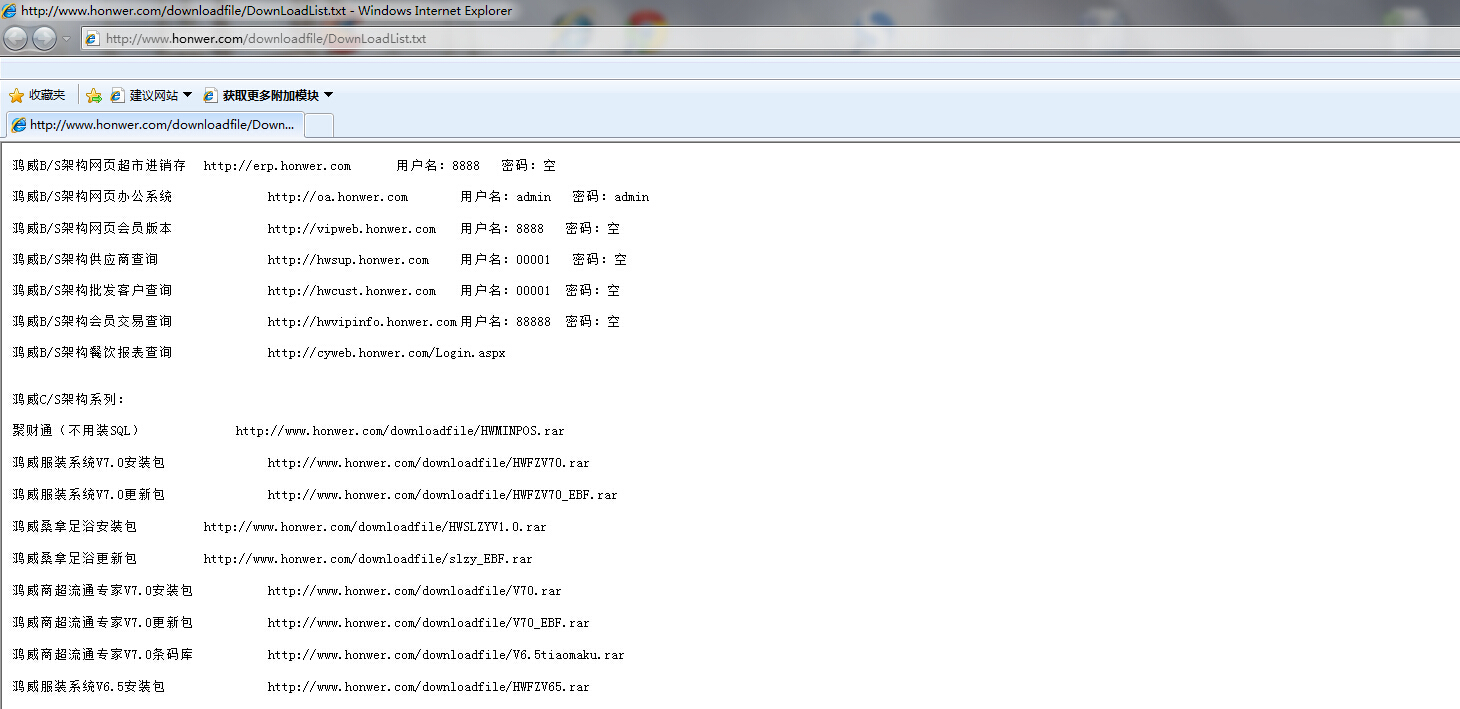Viewport: 1460px width, 709px height.
Task: Click the 鸿威B/S架构网页办公系统 text
Action: tap(92, 197)
